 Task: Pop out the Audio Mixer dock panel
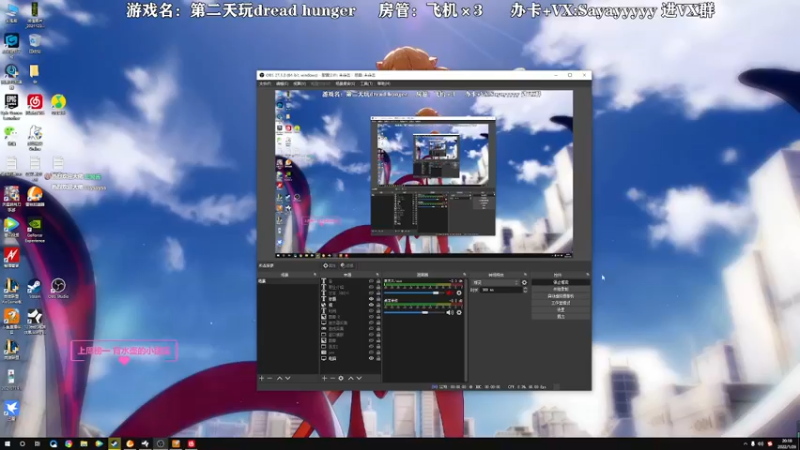click(464, 274)
